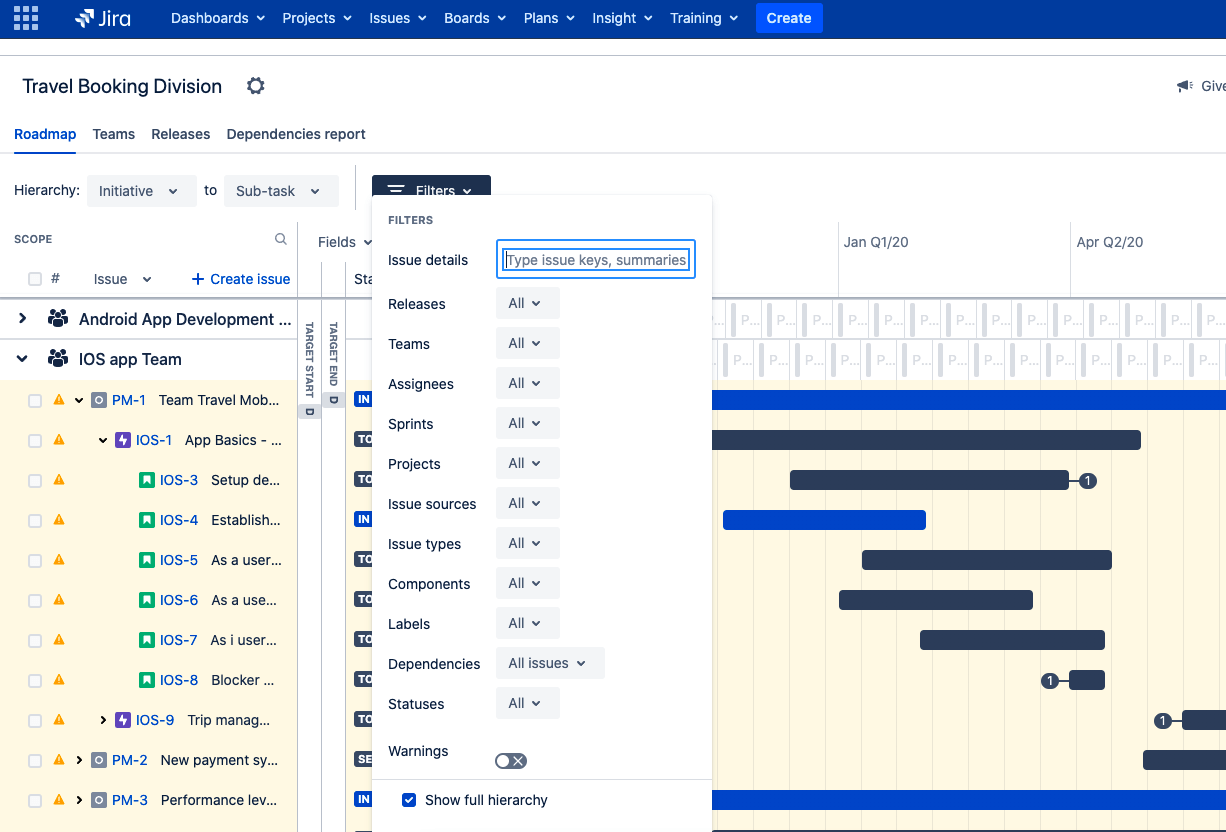The image size is (1226, 832).
Task: Open the Boards menu in the navigation bar
Action: 474,18
